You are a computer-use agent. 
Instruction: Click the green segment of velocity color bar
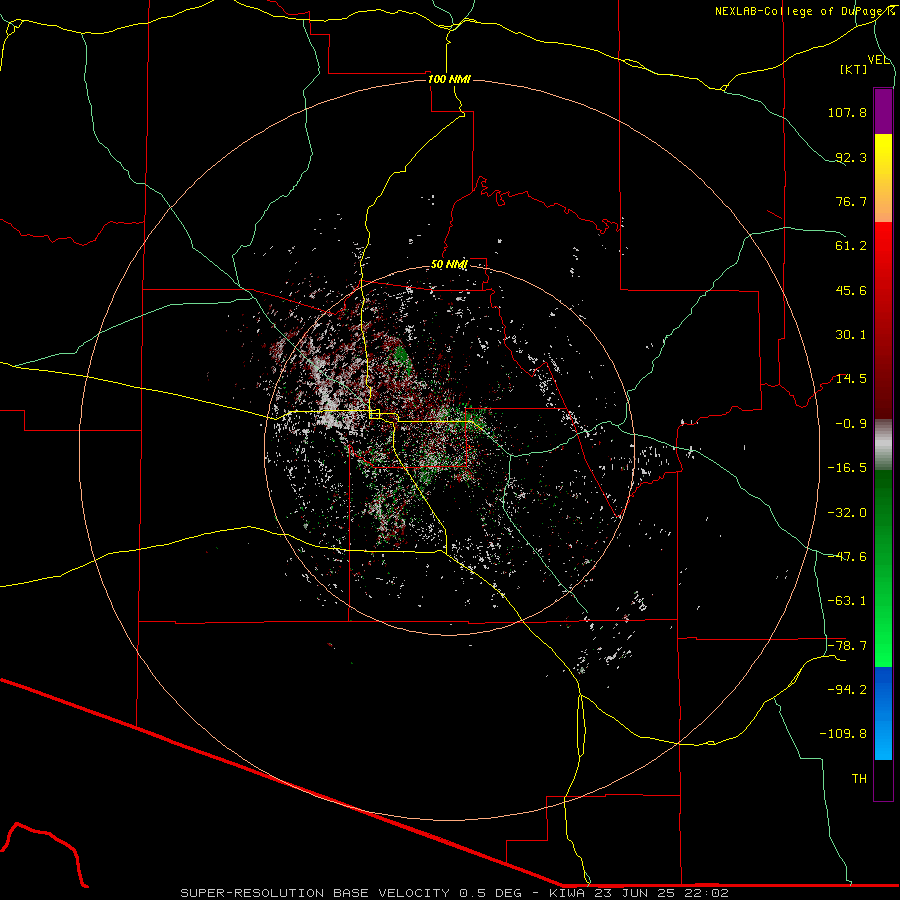tap(883, 568)
